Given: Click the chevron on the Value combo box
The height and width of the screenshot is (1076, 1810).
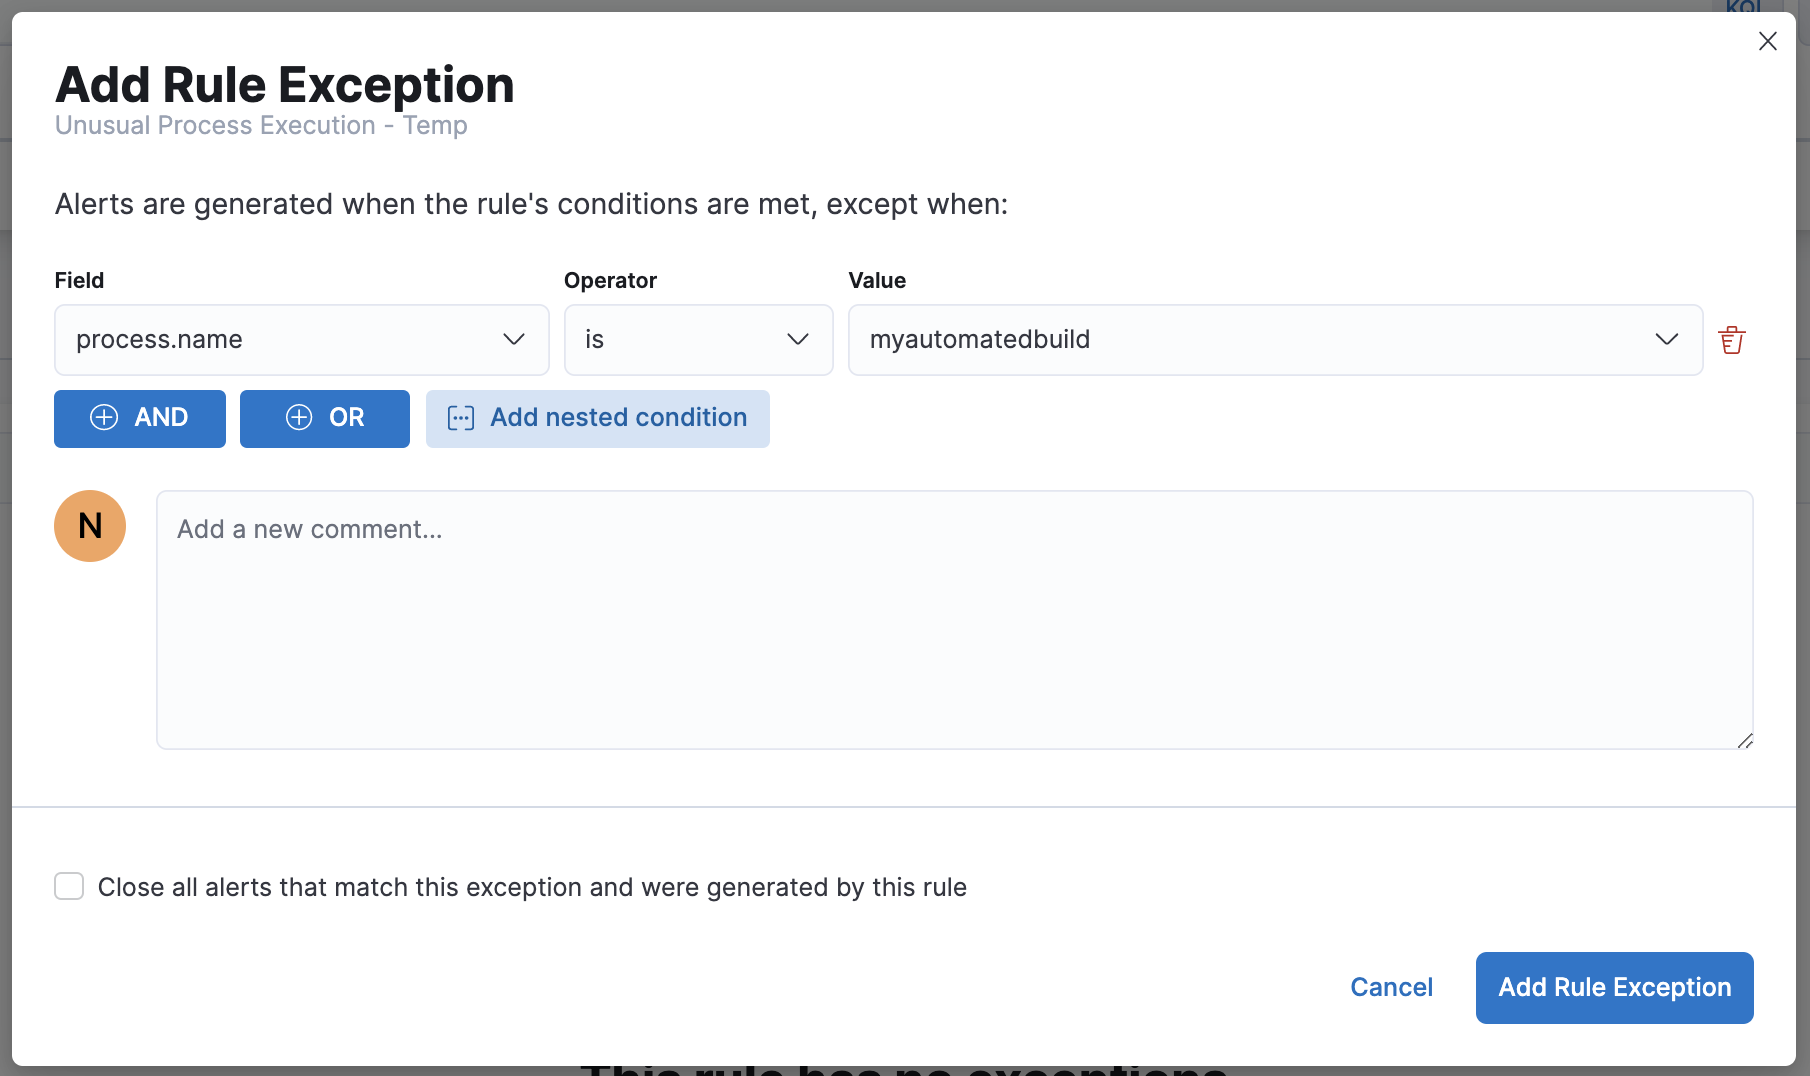Looking at the screenshot, I should tap(1666, 340).
